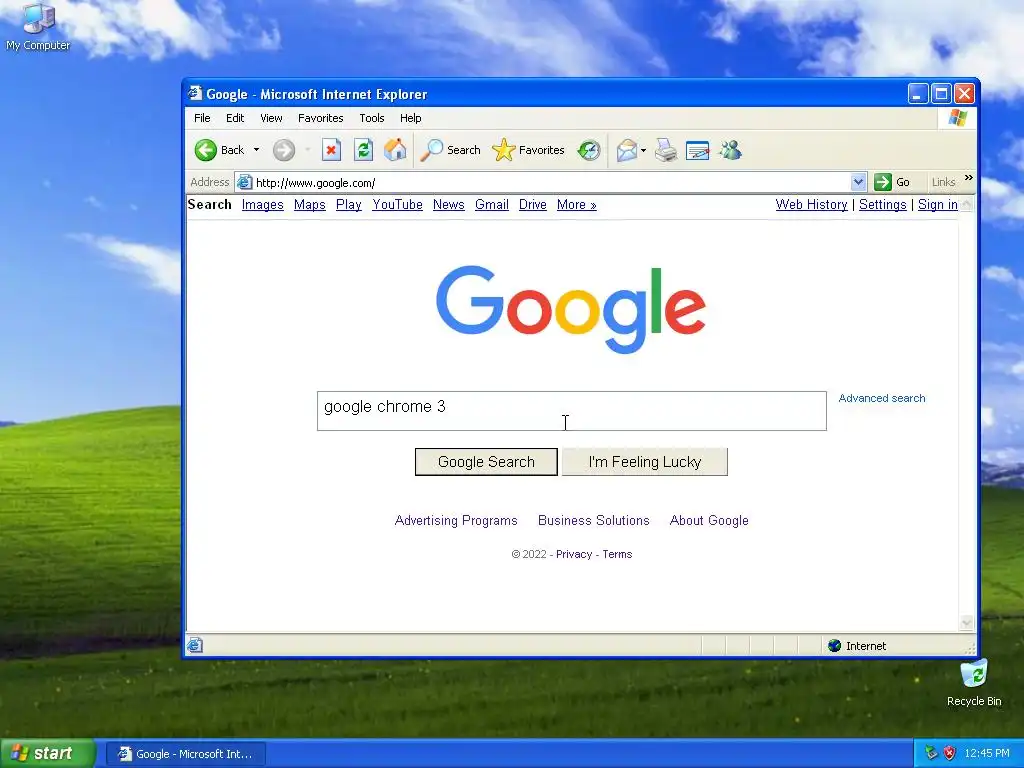Open the Help menu

(x=411, y=118)
